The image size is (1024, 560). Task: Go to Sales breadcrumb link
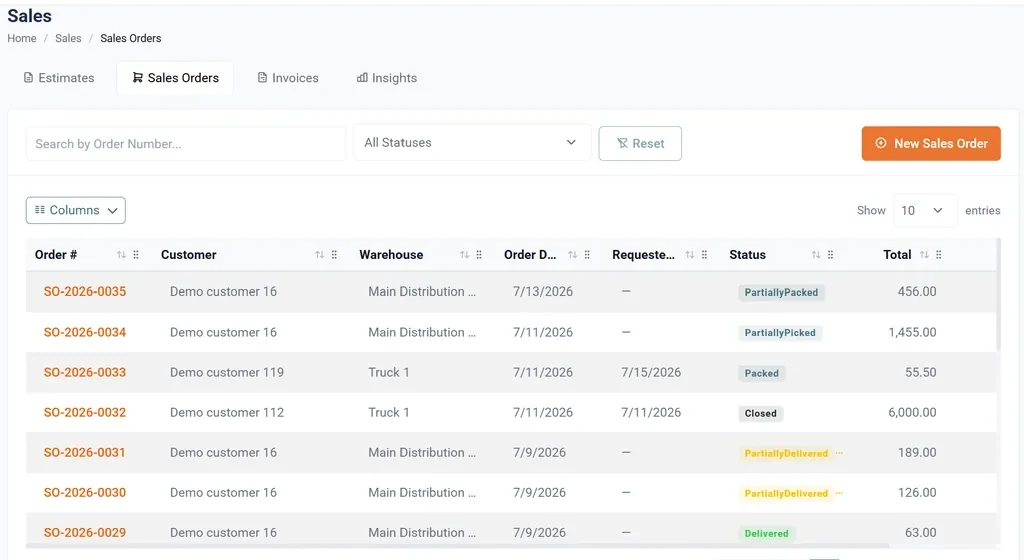[68, 39]
